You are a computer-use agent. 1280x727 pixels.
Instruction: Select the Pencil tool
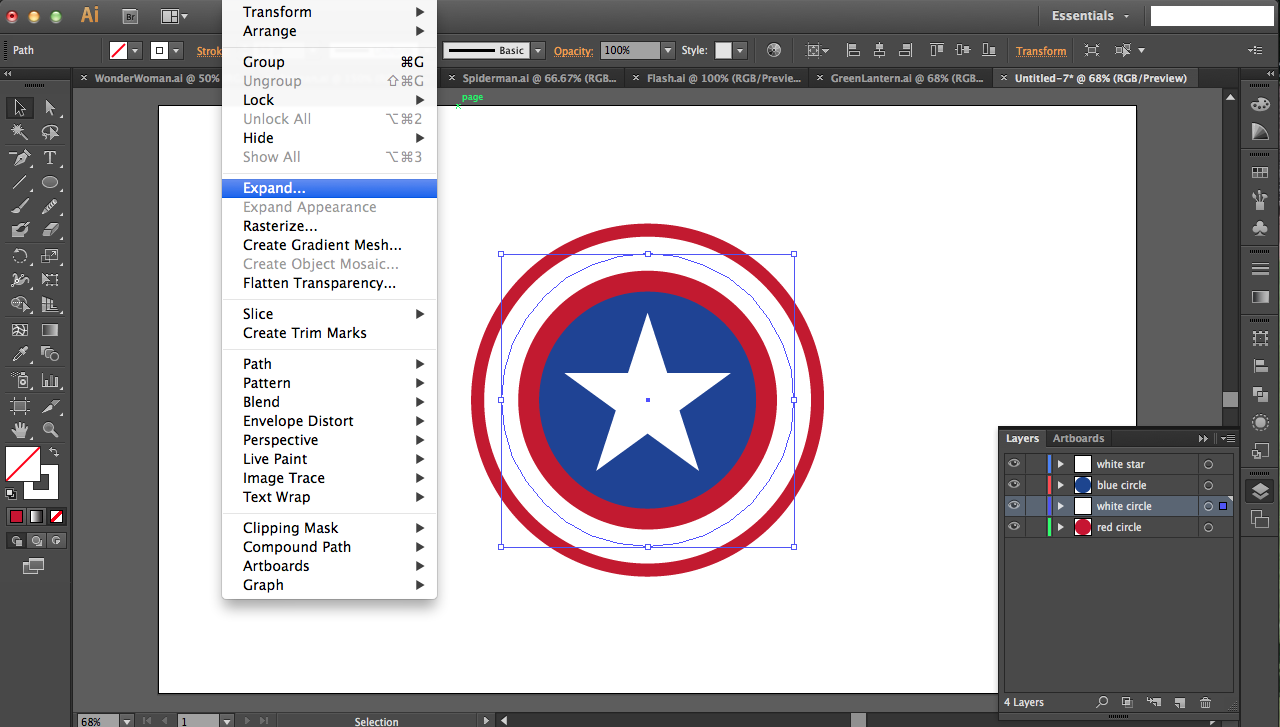pyautogui.click(x=50, y=206)
